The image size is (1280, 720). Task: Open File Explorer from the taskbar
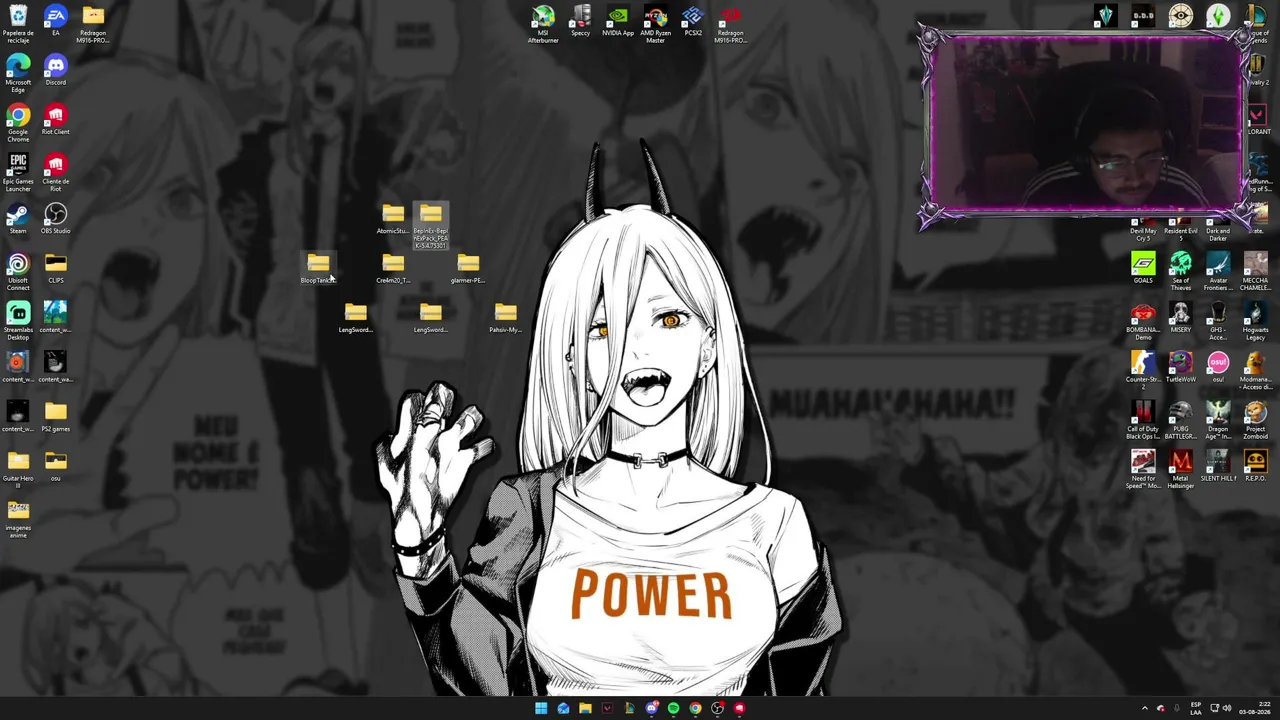click(x=585, y=708)
